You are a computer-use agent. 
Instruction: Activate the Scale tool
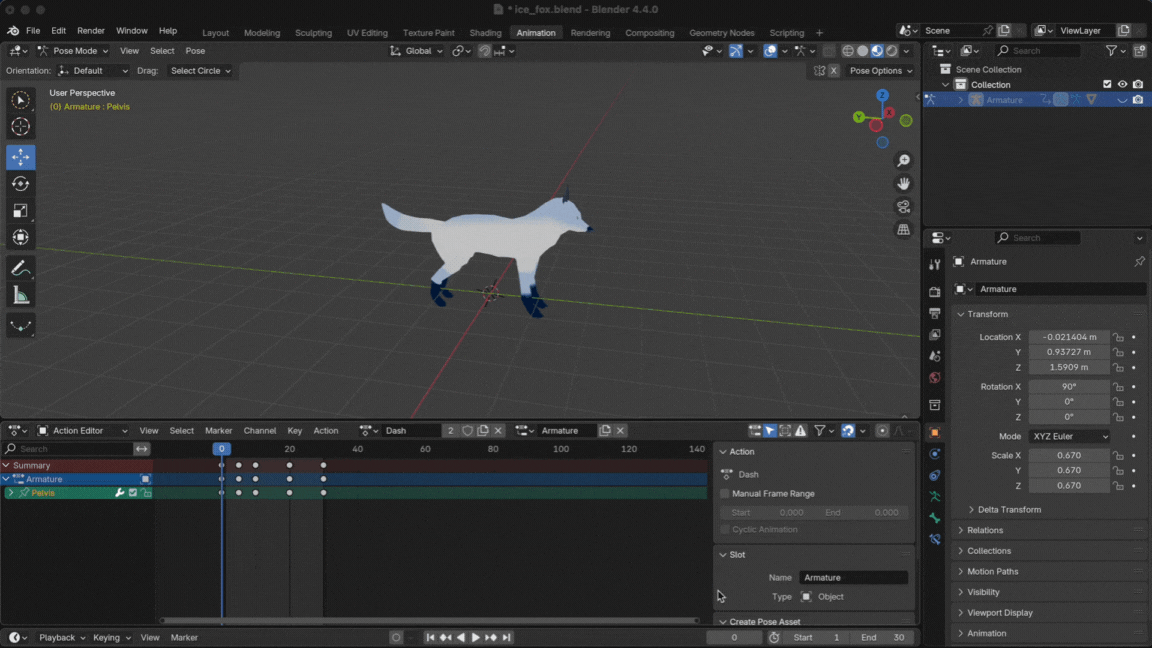coord(21,211)
